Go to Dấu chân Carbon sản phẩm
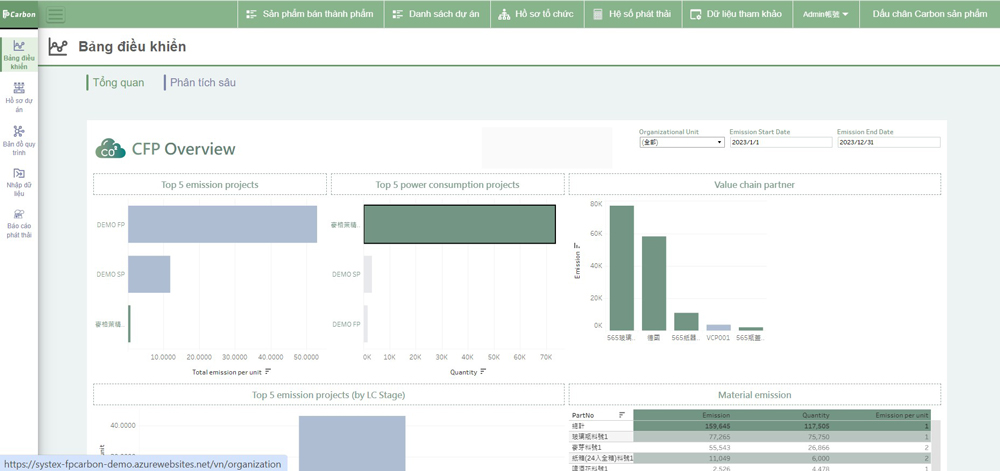The width and height of the screenshot is (1000, 471). [929, 14]
